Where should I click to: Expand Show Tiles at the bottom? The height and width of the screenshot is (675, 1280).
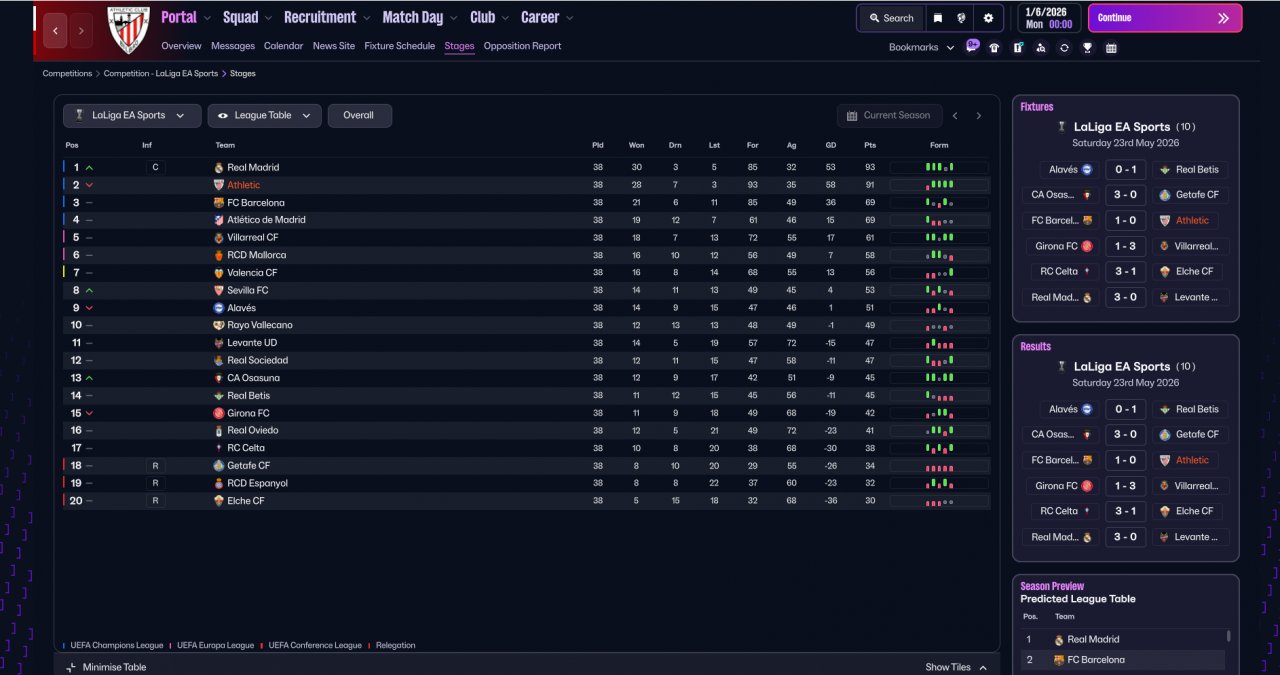click(x=956, y=667)
